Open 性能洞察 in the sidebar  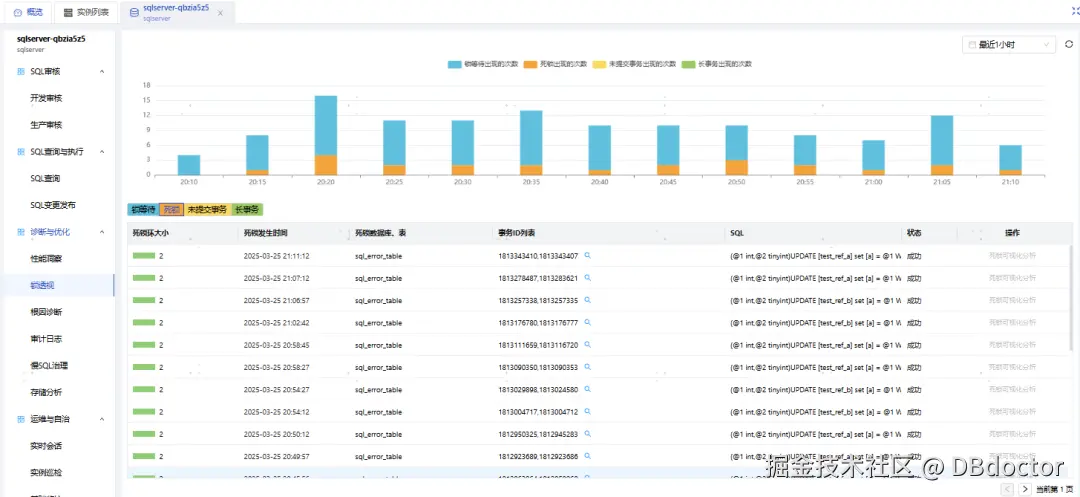click(x=46, y=259)
